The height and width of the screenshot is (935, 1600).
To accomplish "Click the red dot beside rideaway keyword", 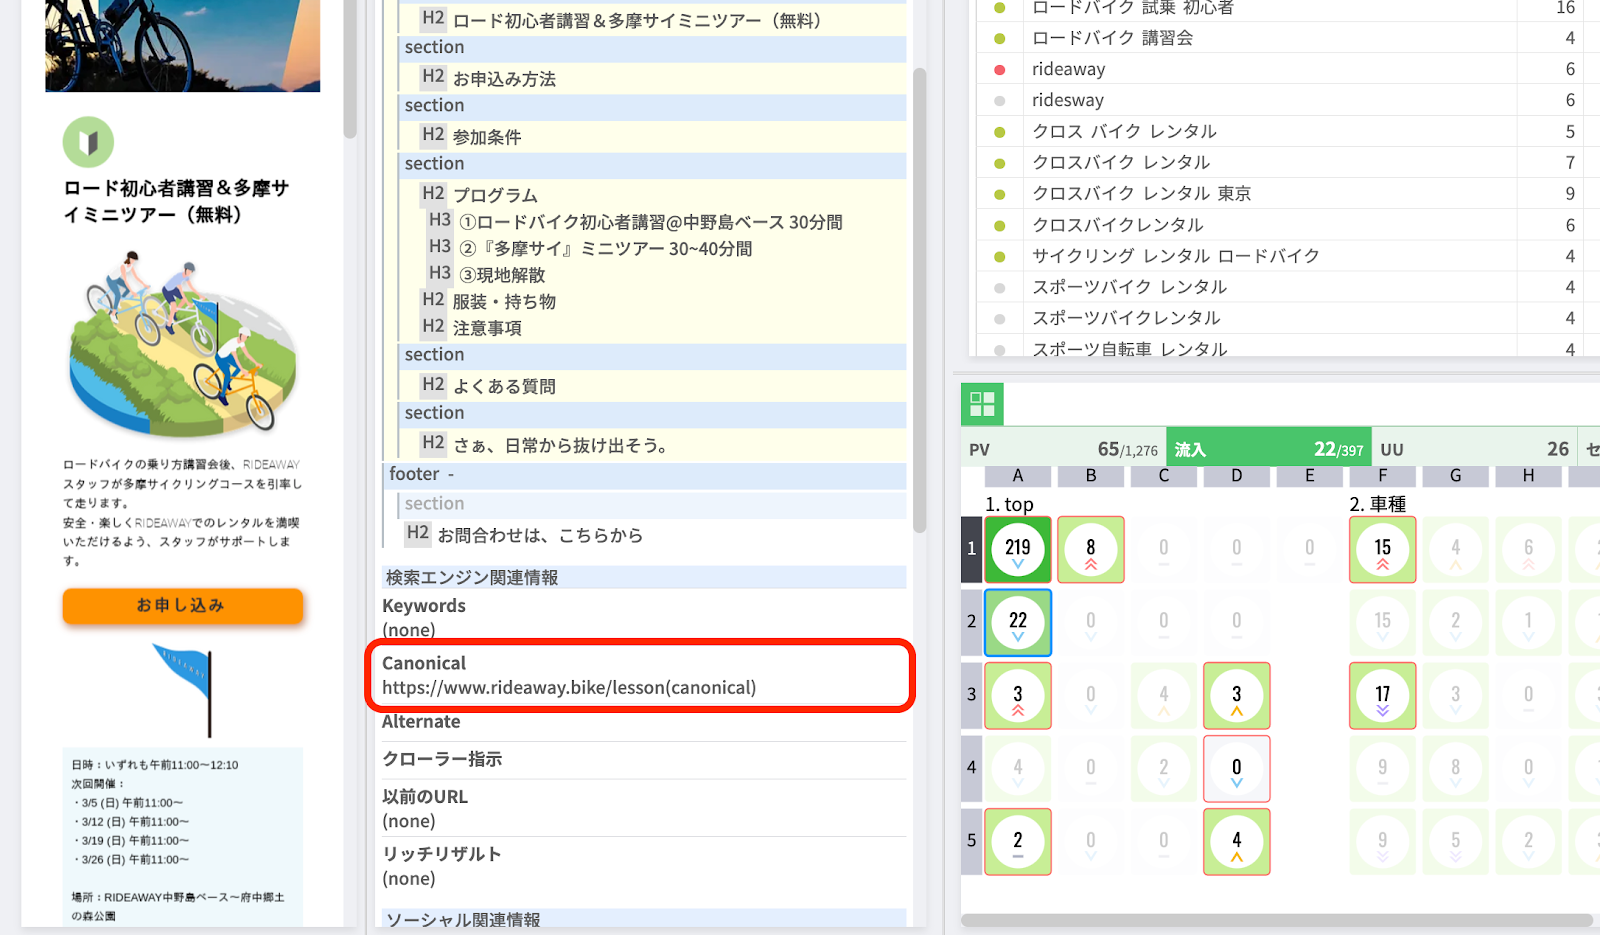I will tap(999, 69).
